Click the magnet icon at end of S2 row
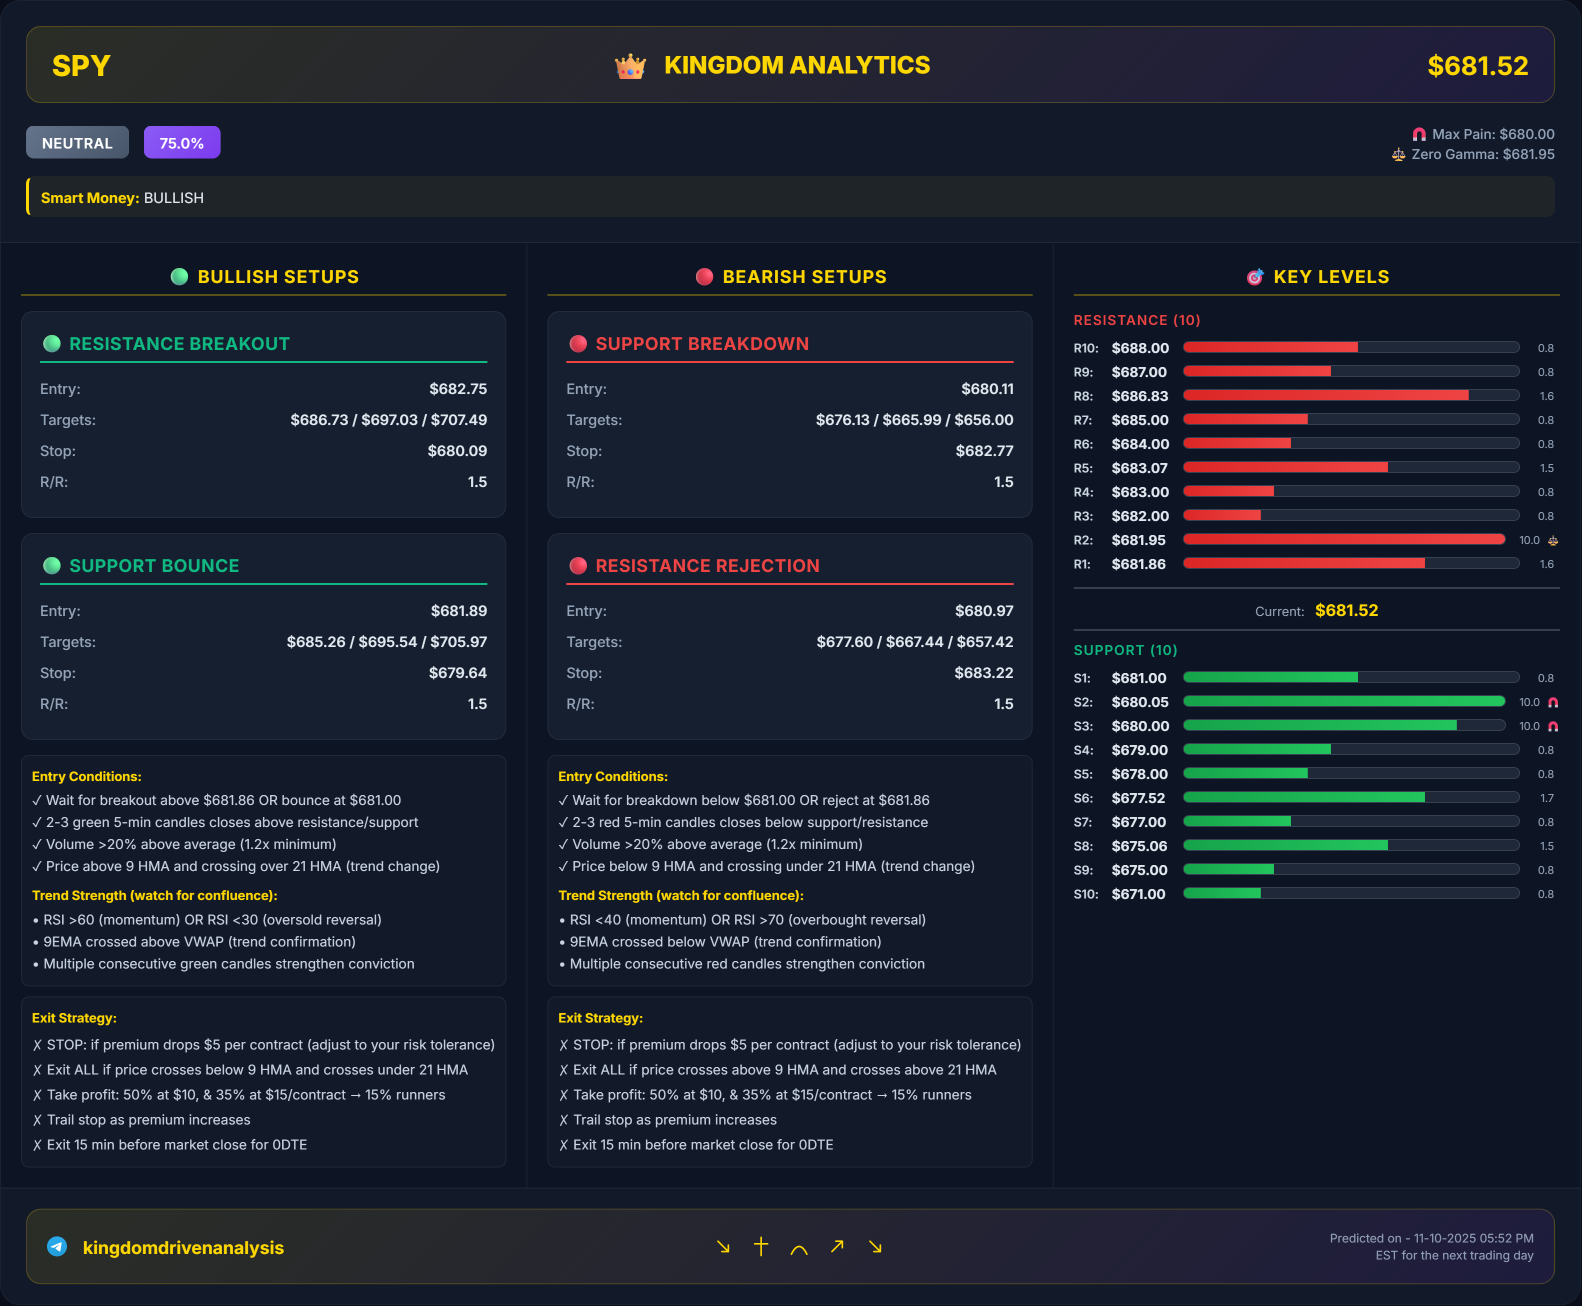The width and height of the screenshot is (1582, 1306). pyautogui.click(x=1553, y=702)
